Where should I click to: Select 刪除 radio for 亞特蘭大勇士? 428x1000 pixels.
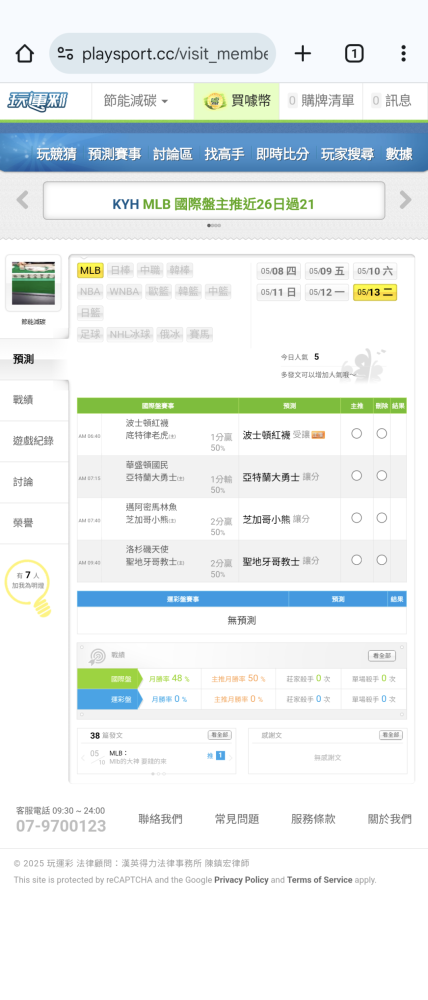coord(381,476)
